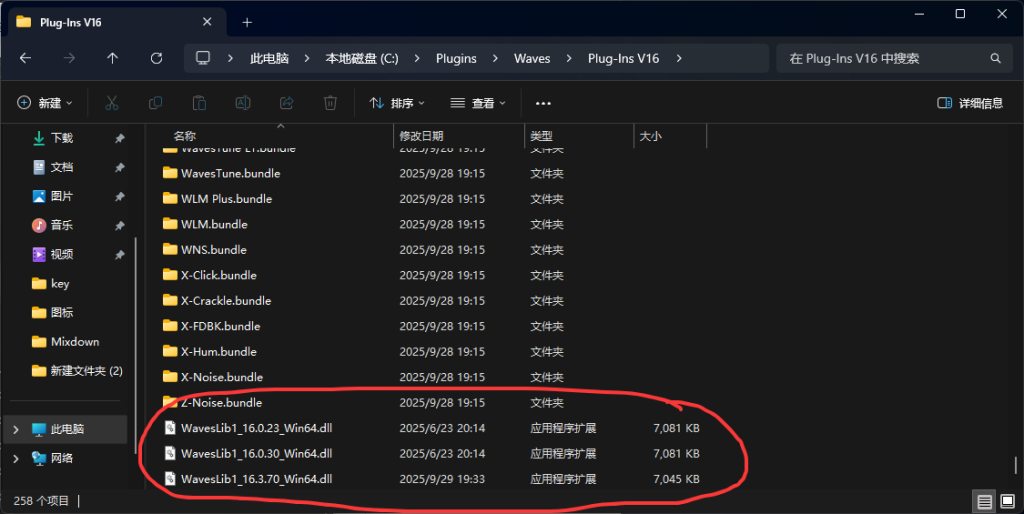The image size is (1024, 514).
Task: Select WavesLib1_16.3.70_Win64.dll file
Action: tap(257, 479)
